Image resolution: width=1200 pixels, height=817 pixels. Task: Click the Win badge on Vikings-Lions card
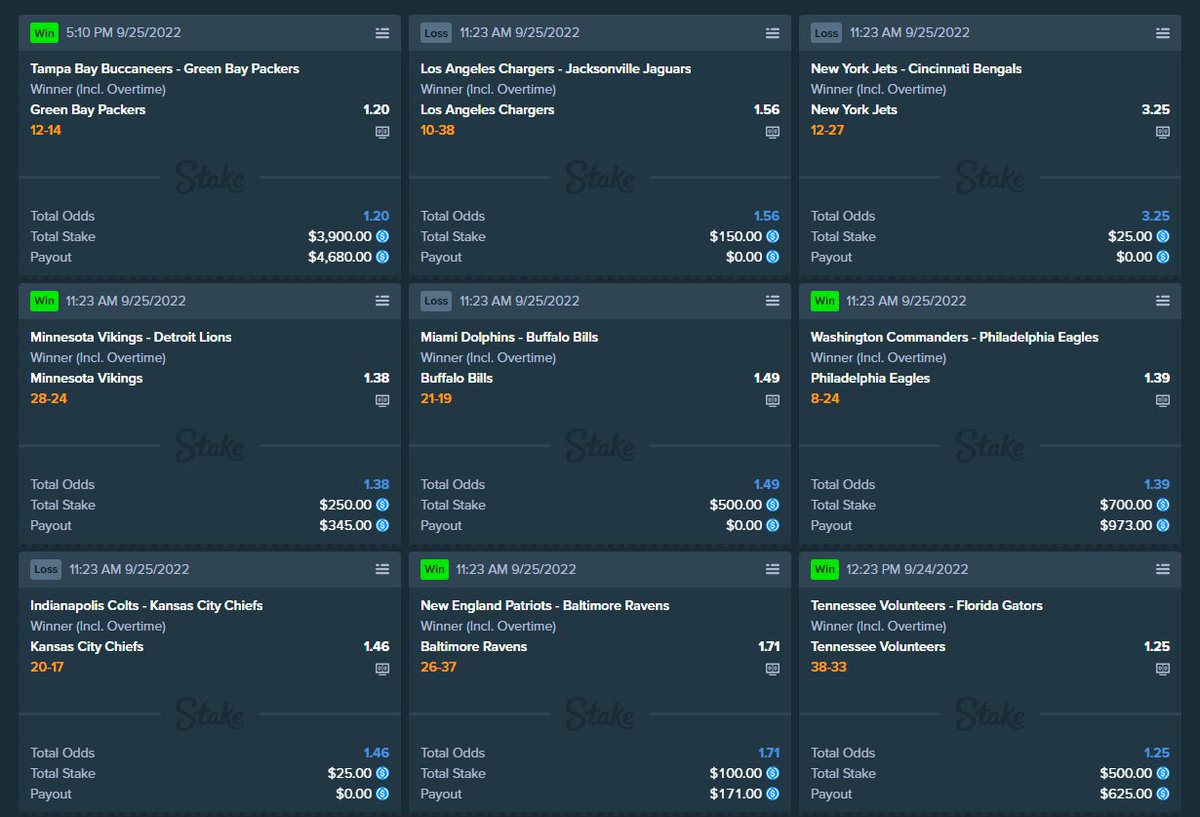click(45, 301)
